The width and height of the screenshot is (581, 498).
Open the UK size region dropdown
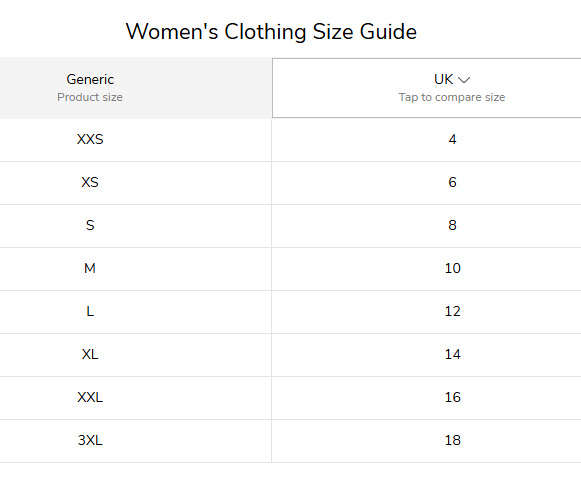(x=426, y=88)
